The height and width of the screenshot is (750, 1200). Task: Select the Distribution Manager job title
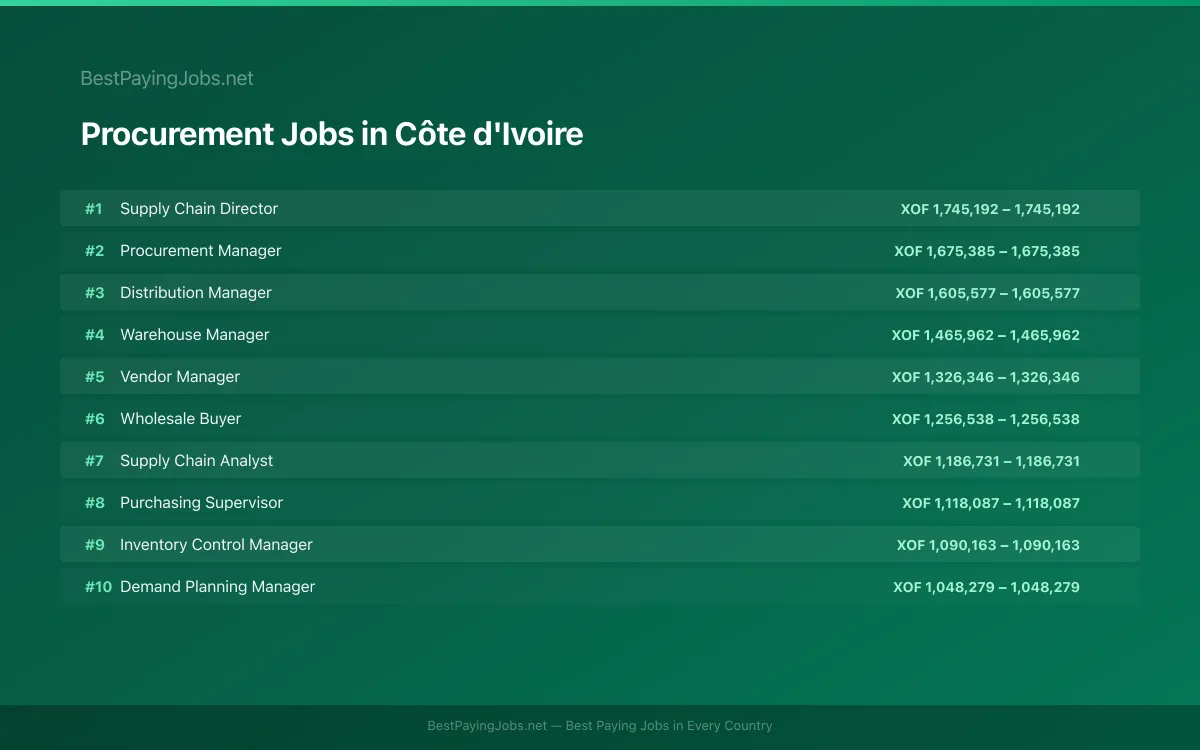[x=196, y=293]
